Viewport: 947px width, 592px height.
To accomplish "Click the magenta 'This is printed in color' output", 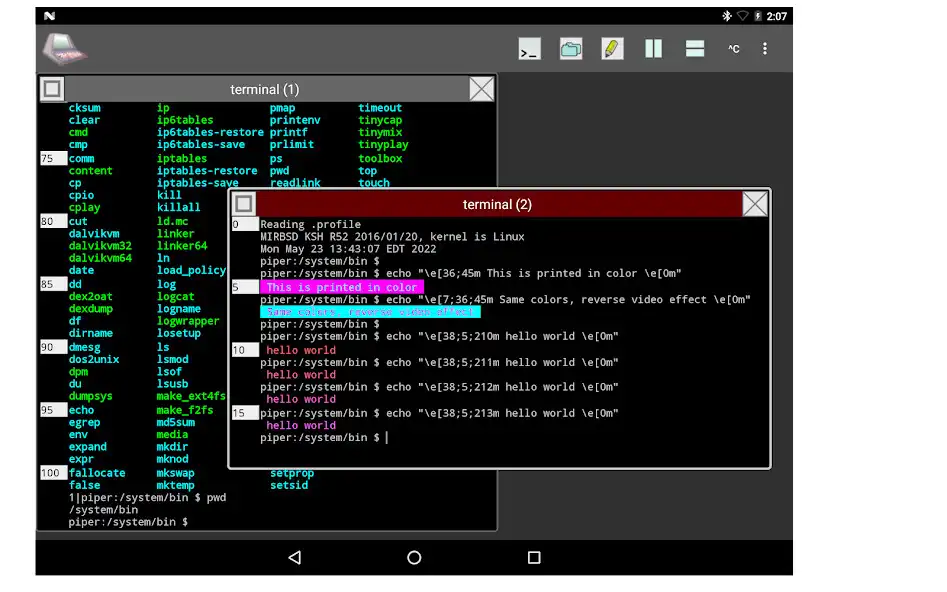I will click(342, 287).
